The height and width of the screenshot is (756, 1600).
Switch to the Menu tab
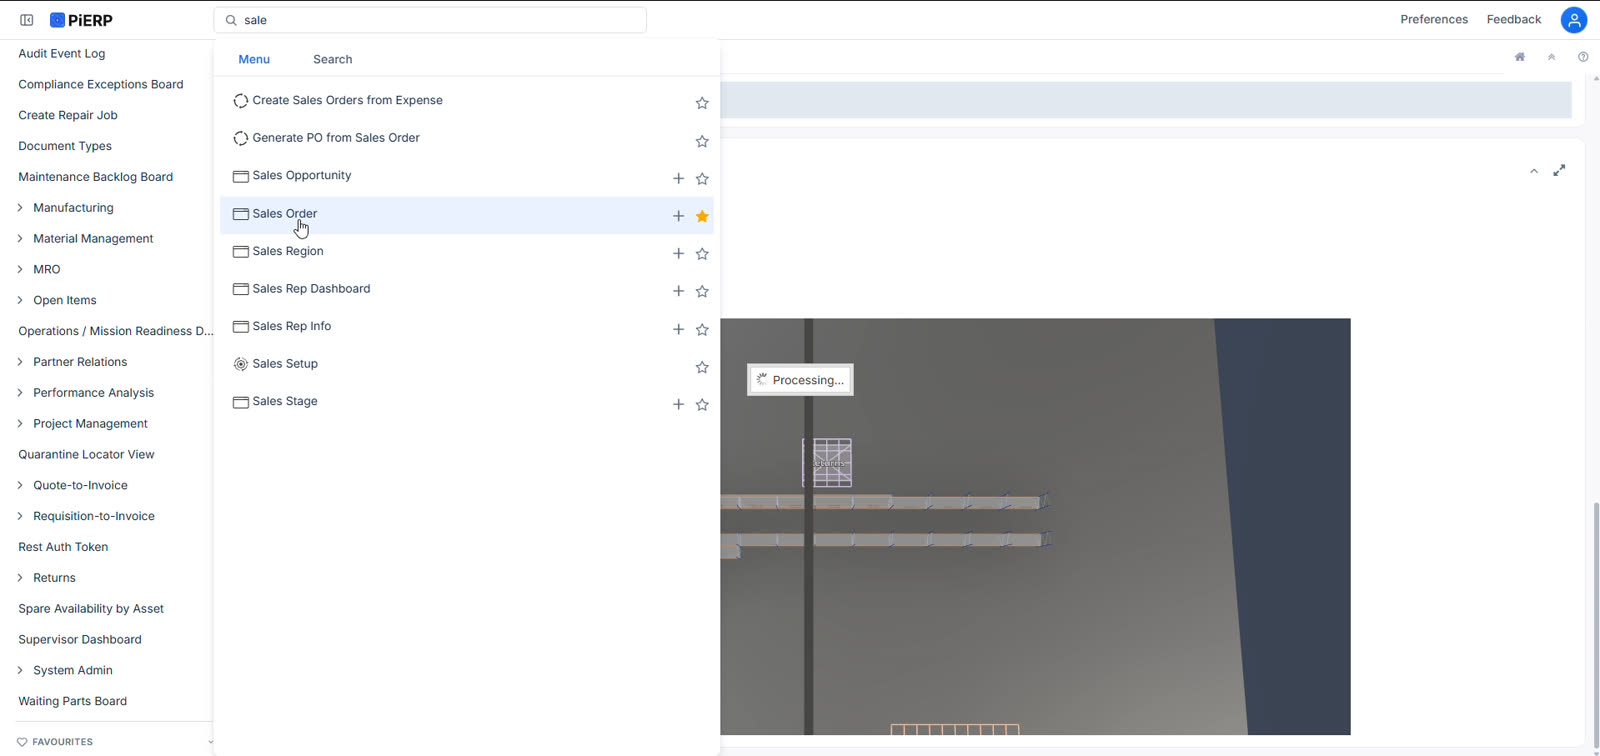point(254,59)
